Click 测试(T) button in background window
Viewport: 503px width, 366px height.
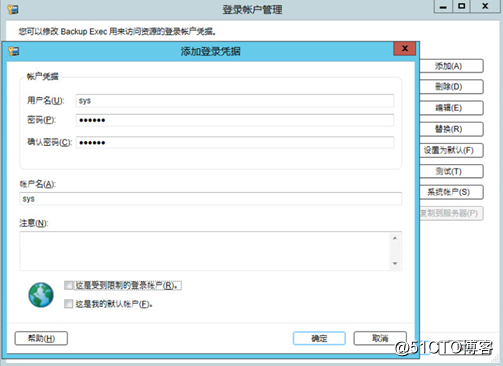click(x=451, y=171)
